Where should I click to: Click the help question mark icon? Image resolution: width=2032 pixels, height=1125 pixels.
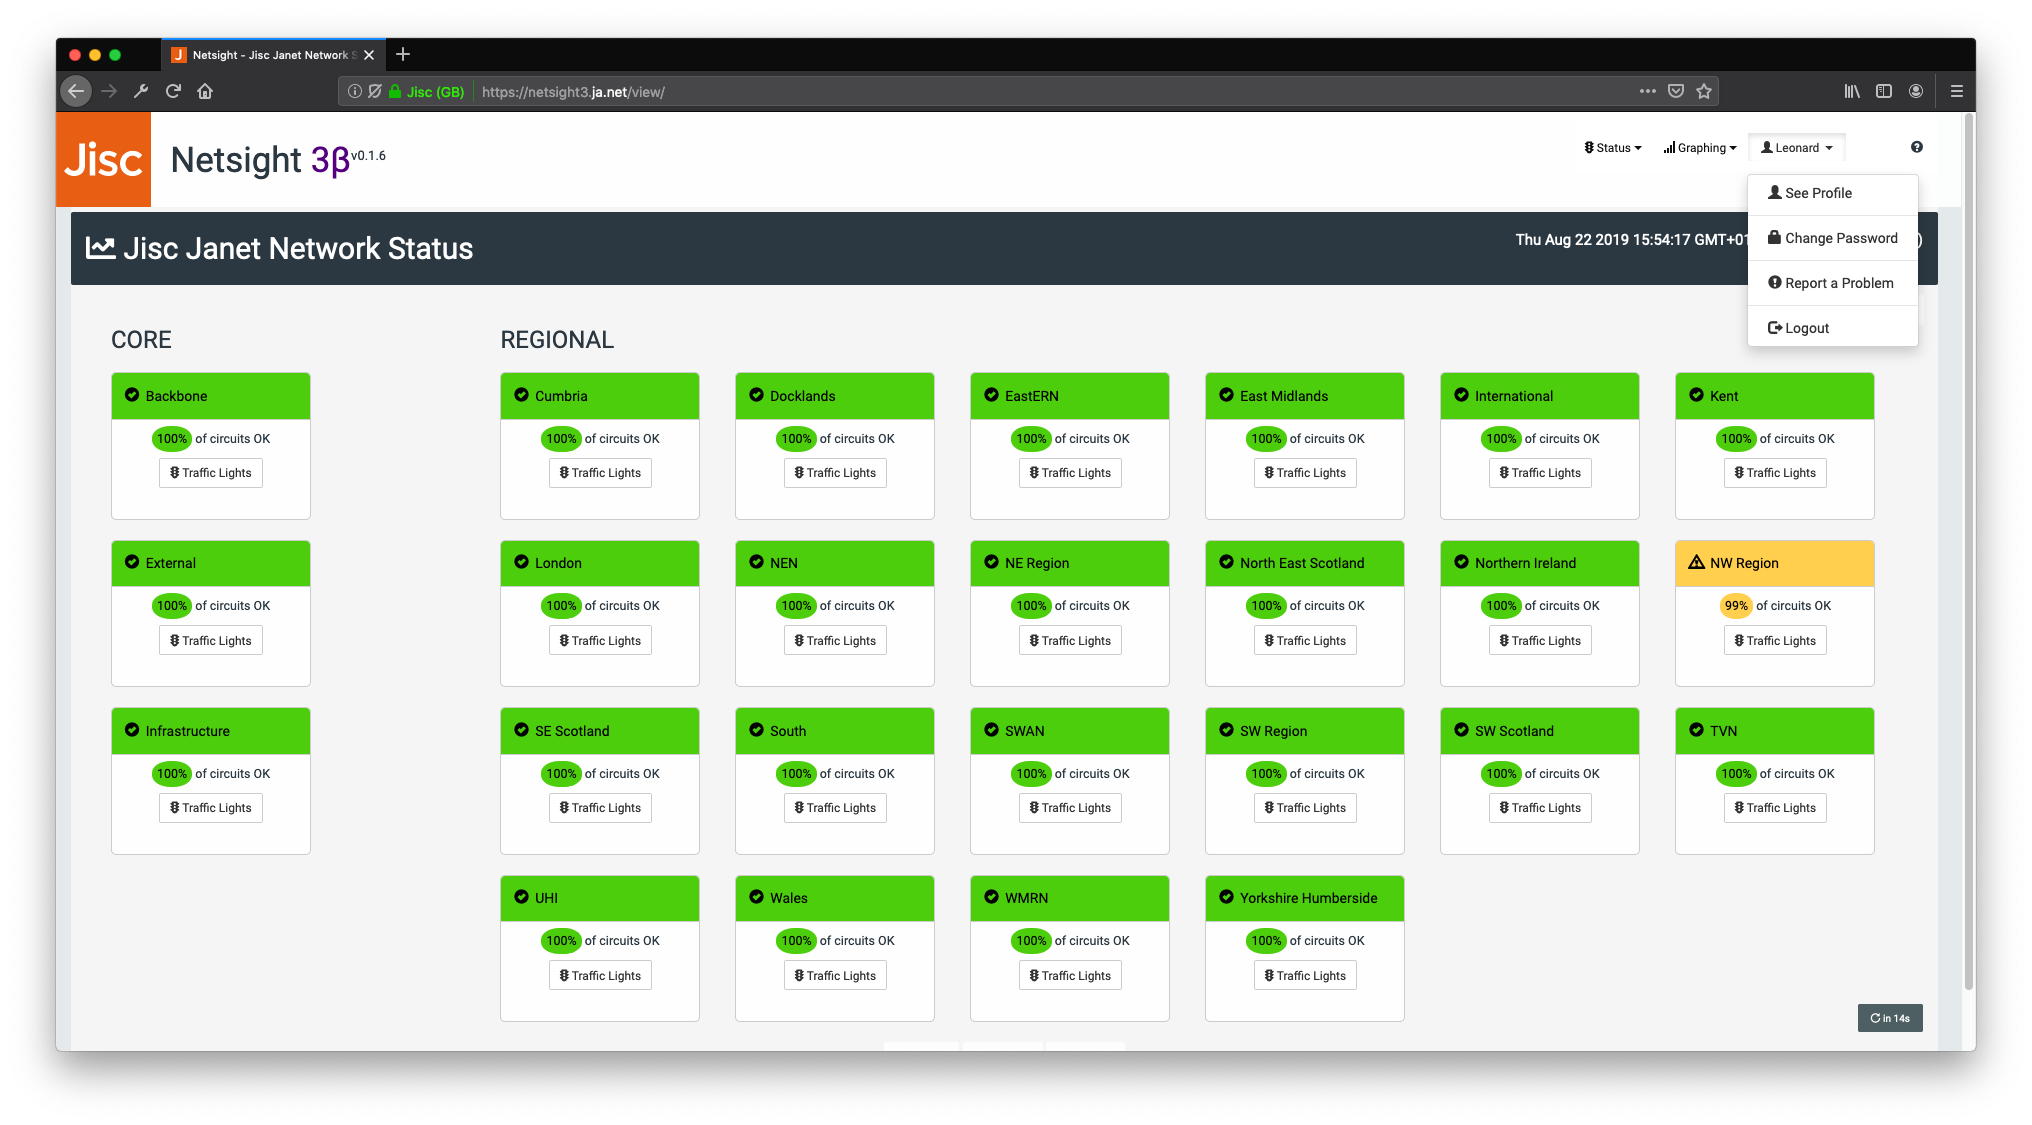click(1916, 147)
